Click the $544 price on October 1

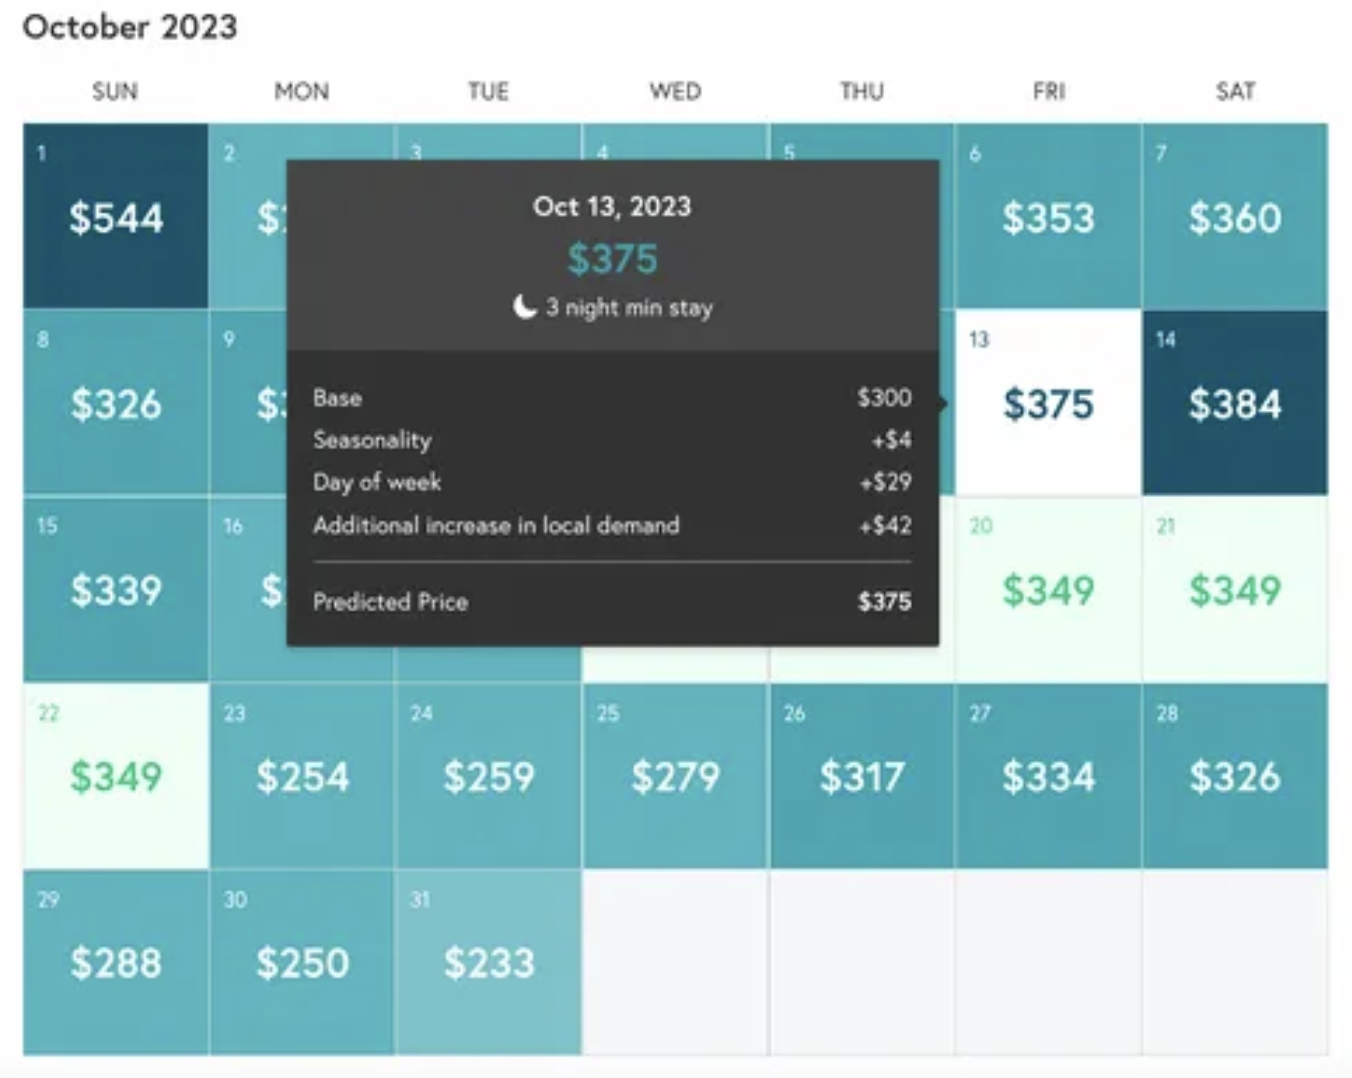pos(115,218)
